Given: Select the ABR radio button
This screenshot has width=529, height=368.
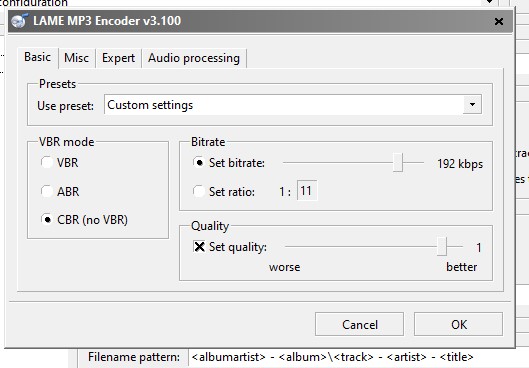Looking at the screenshot, I should coord(47,191).
